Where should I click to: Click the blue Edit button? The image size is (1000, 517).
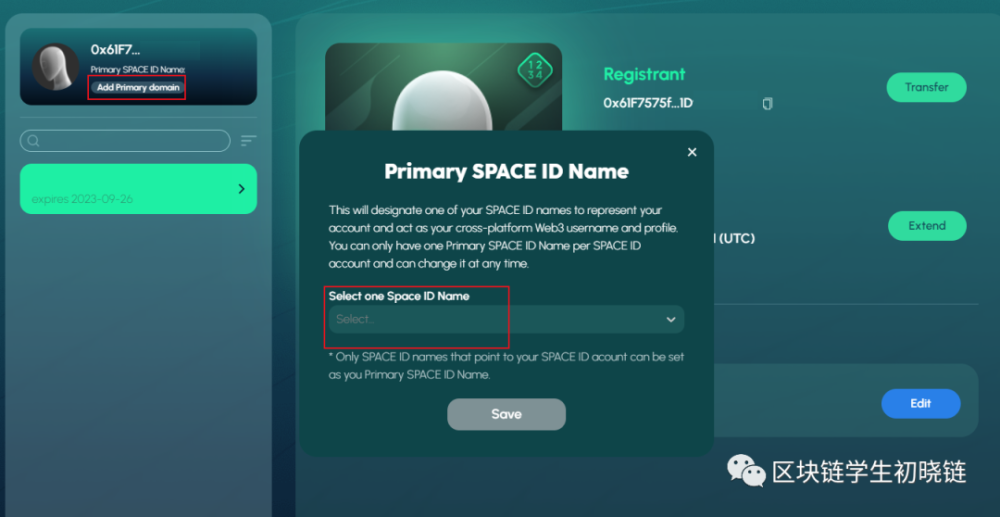920,404
